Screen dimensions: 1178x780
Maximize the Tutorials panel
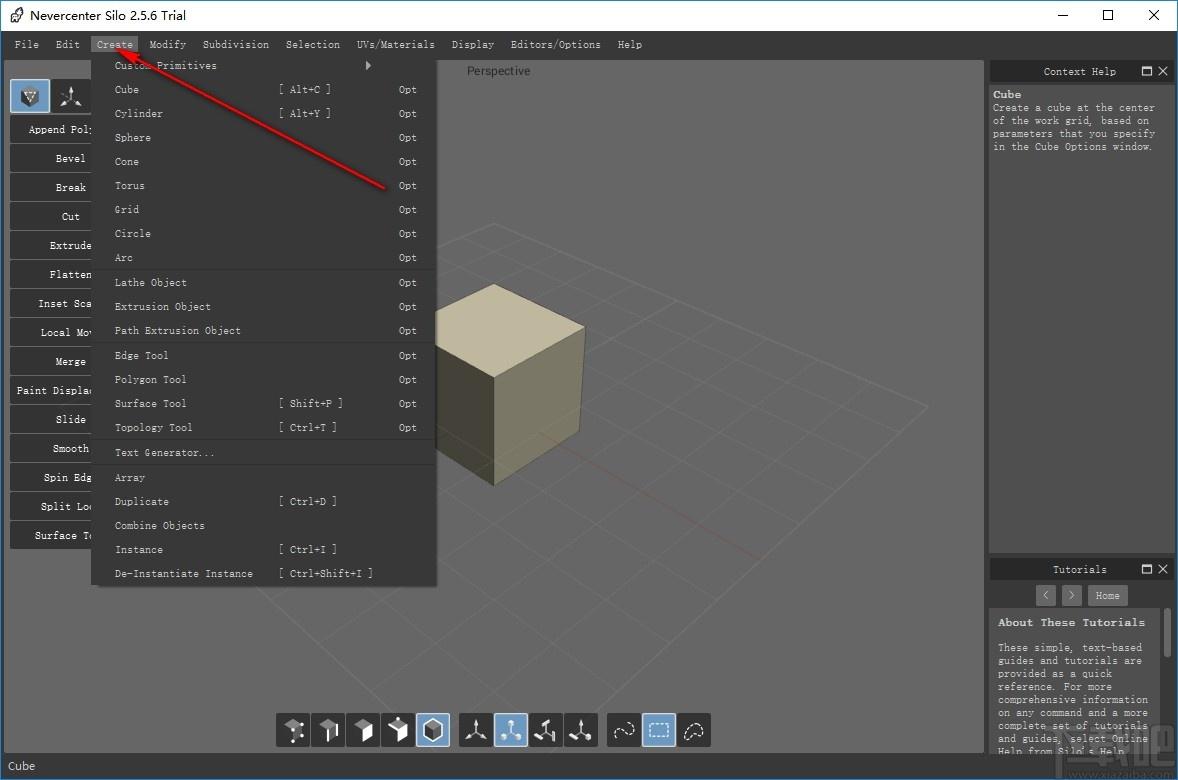click(1146, 569)
